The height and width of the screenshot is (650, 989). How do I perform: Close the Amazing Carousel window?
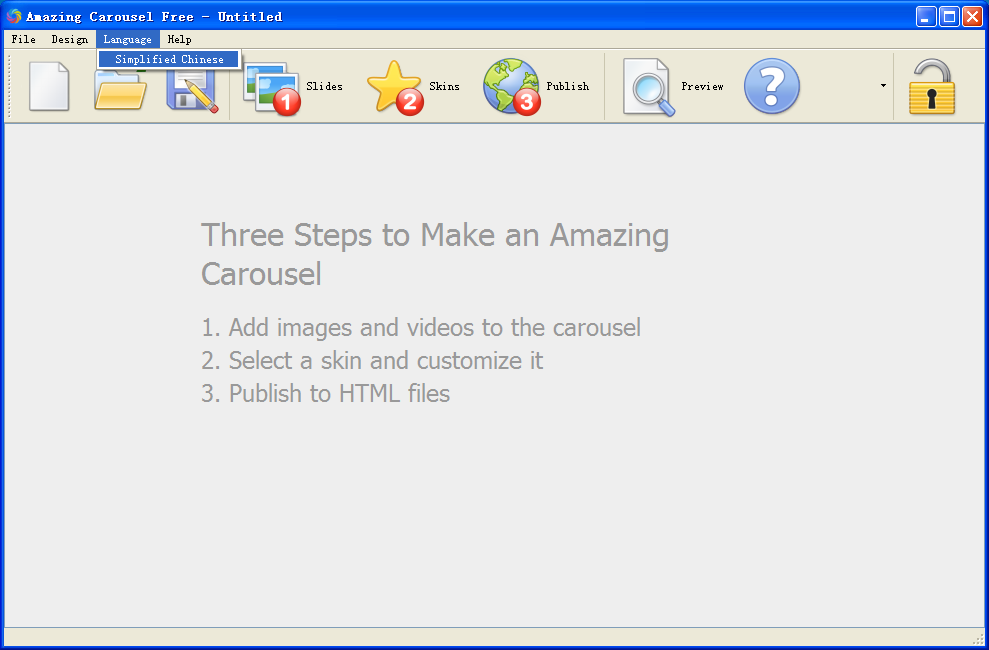pos(971,16)
